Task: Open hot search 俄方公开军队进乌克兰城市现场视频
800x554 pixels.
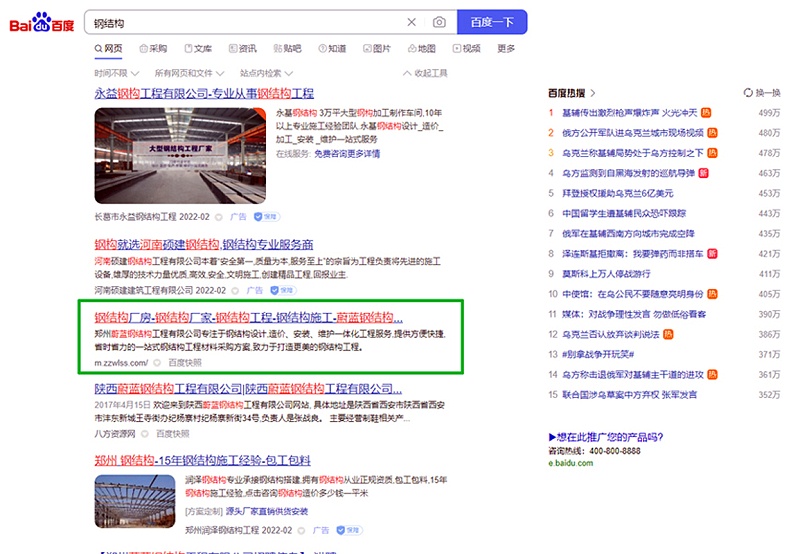Action: [x=633, y=133]
